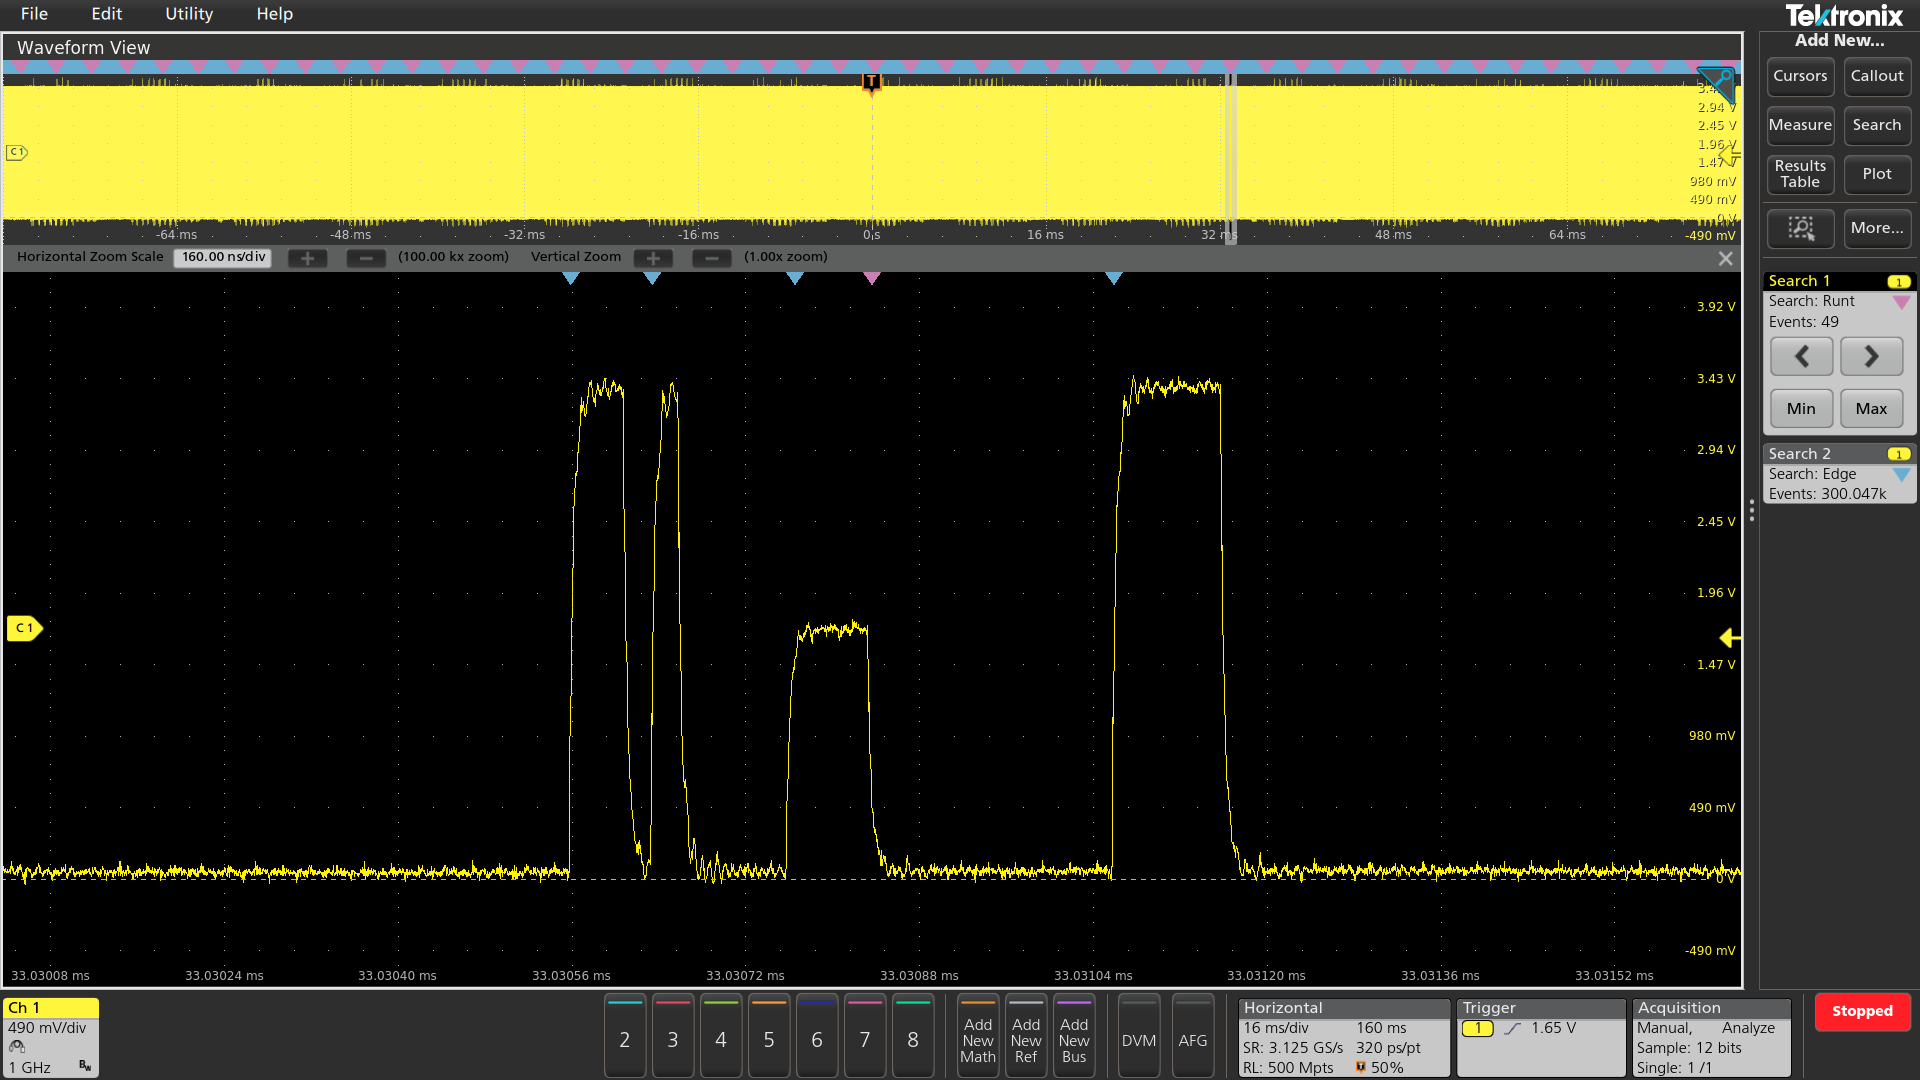Screen dimensions: 1920x1080
Task: Jump to Max search event
Action: [x=1871, y=408]
